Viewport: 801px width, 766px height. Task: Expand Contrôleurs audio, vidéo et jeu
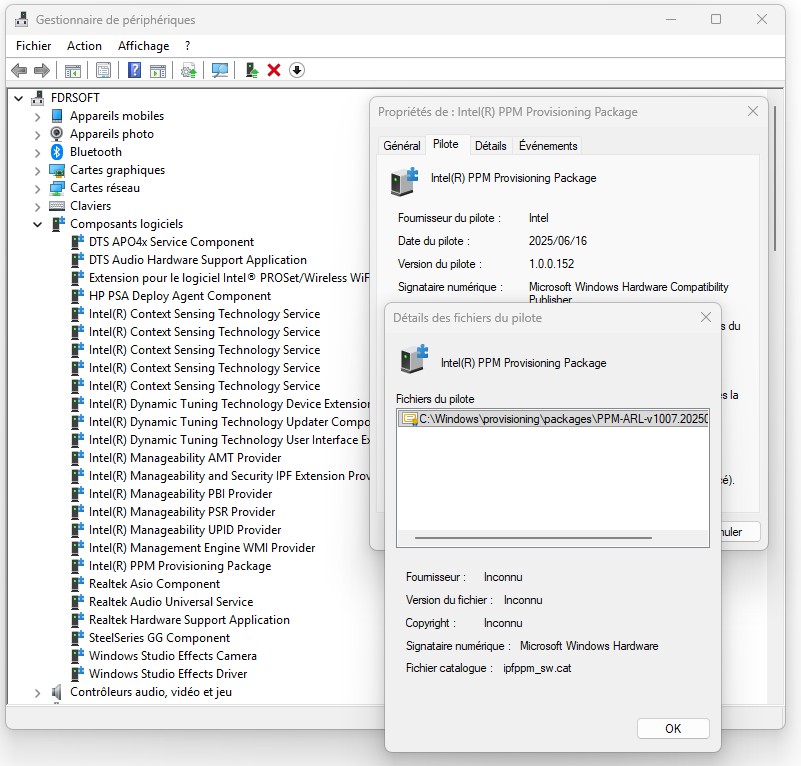tap(38, 692)
